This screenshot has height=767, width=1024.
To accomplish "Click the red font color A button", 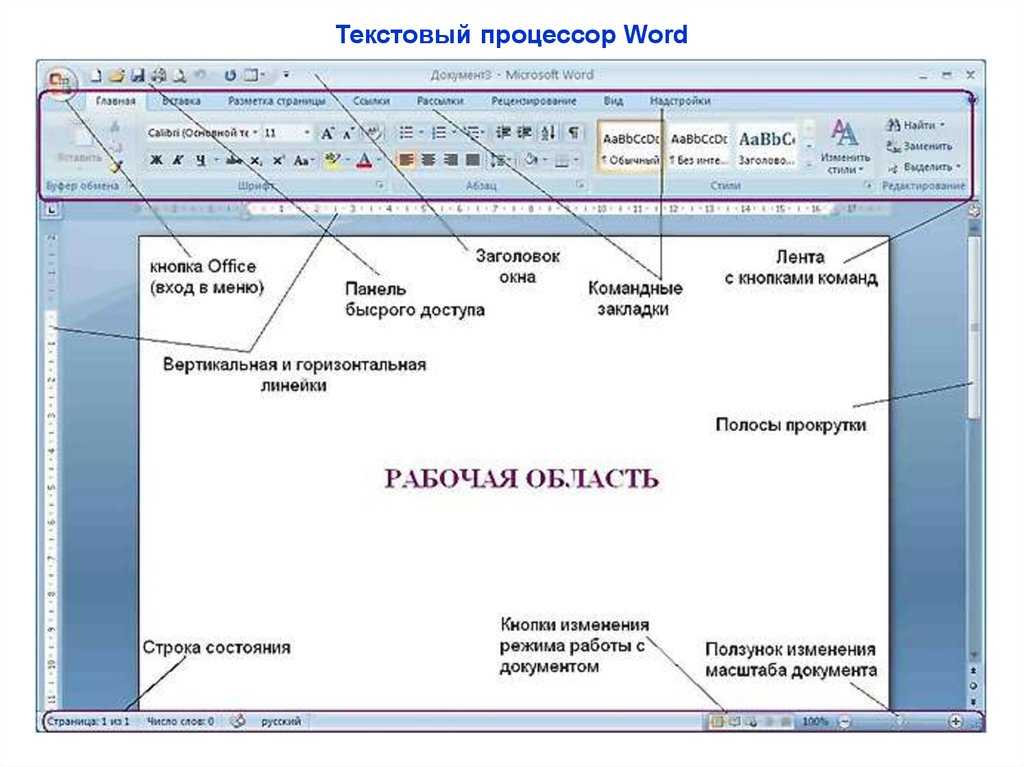I will 364,160.
